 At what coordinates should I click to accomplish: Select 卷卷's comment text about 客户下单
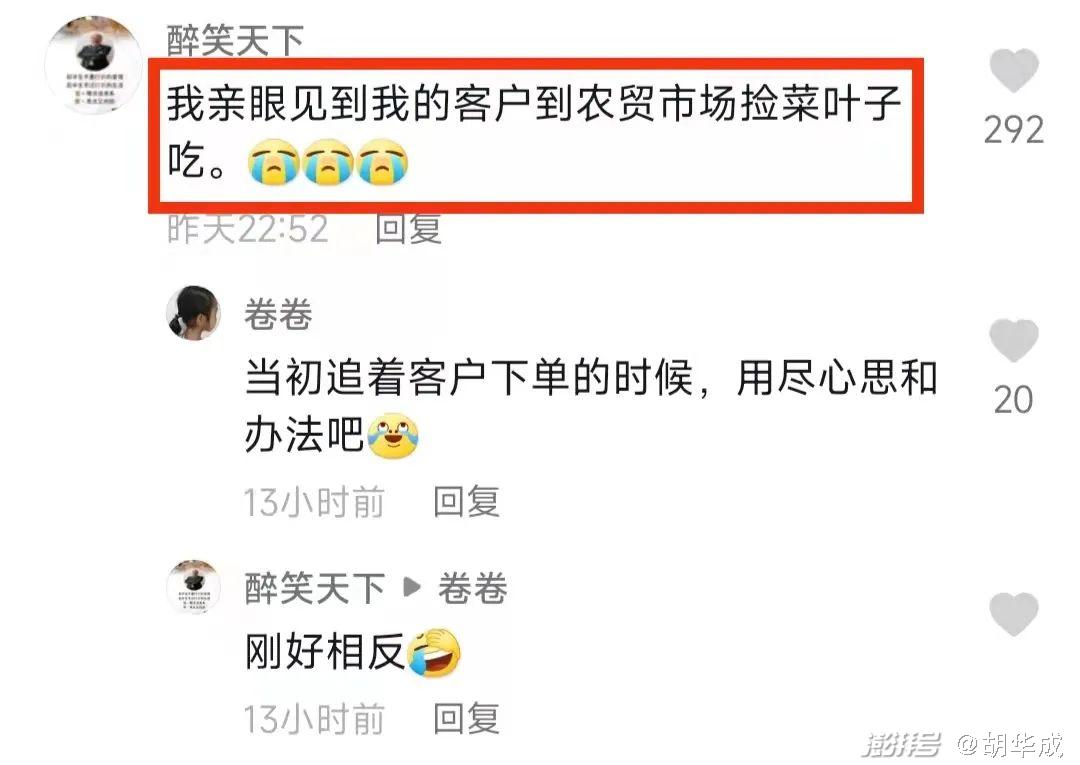tap(591, 406)
